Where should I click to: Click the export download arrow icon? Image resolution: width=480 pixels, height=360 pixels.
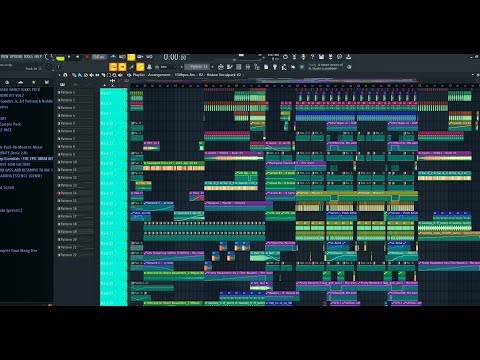[x=348, y=57]
